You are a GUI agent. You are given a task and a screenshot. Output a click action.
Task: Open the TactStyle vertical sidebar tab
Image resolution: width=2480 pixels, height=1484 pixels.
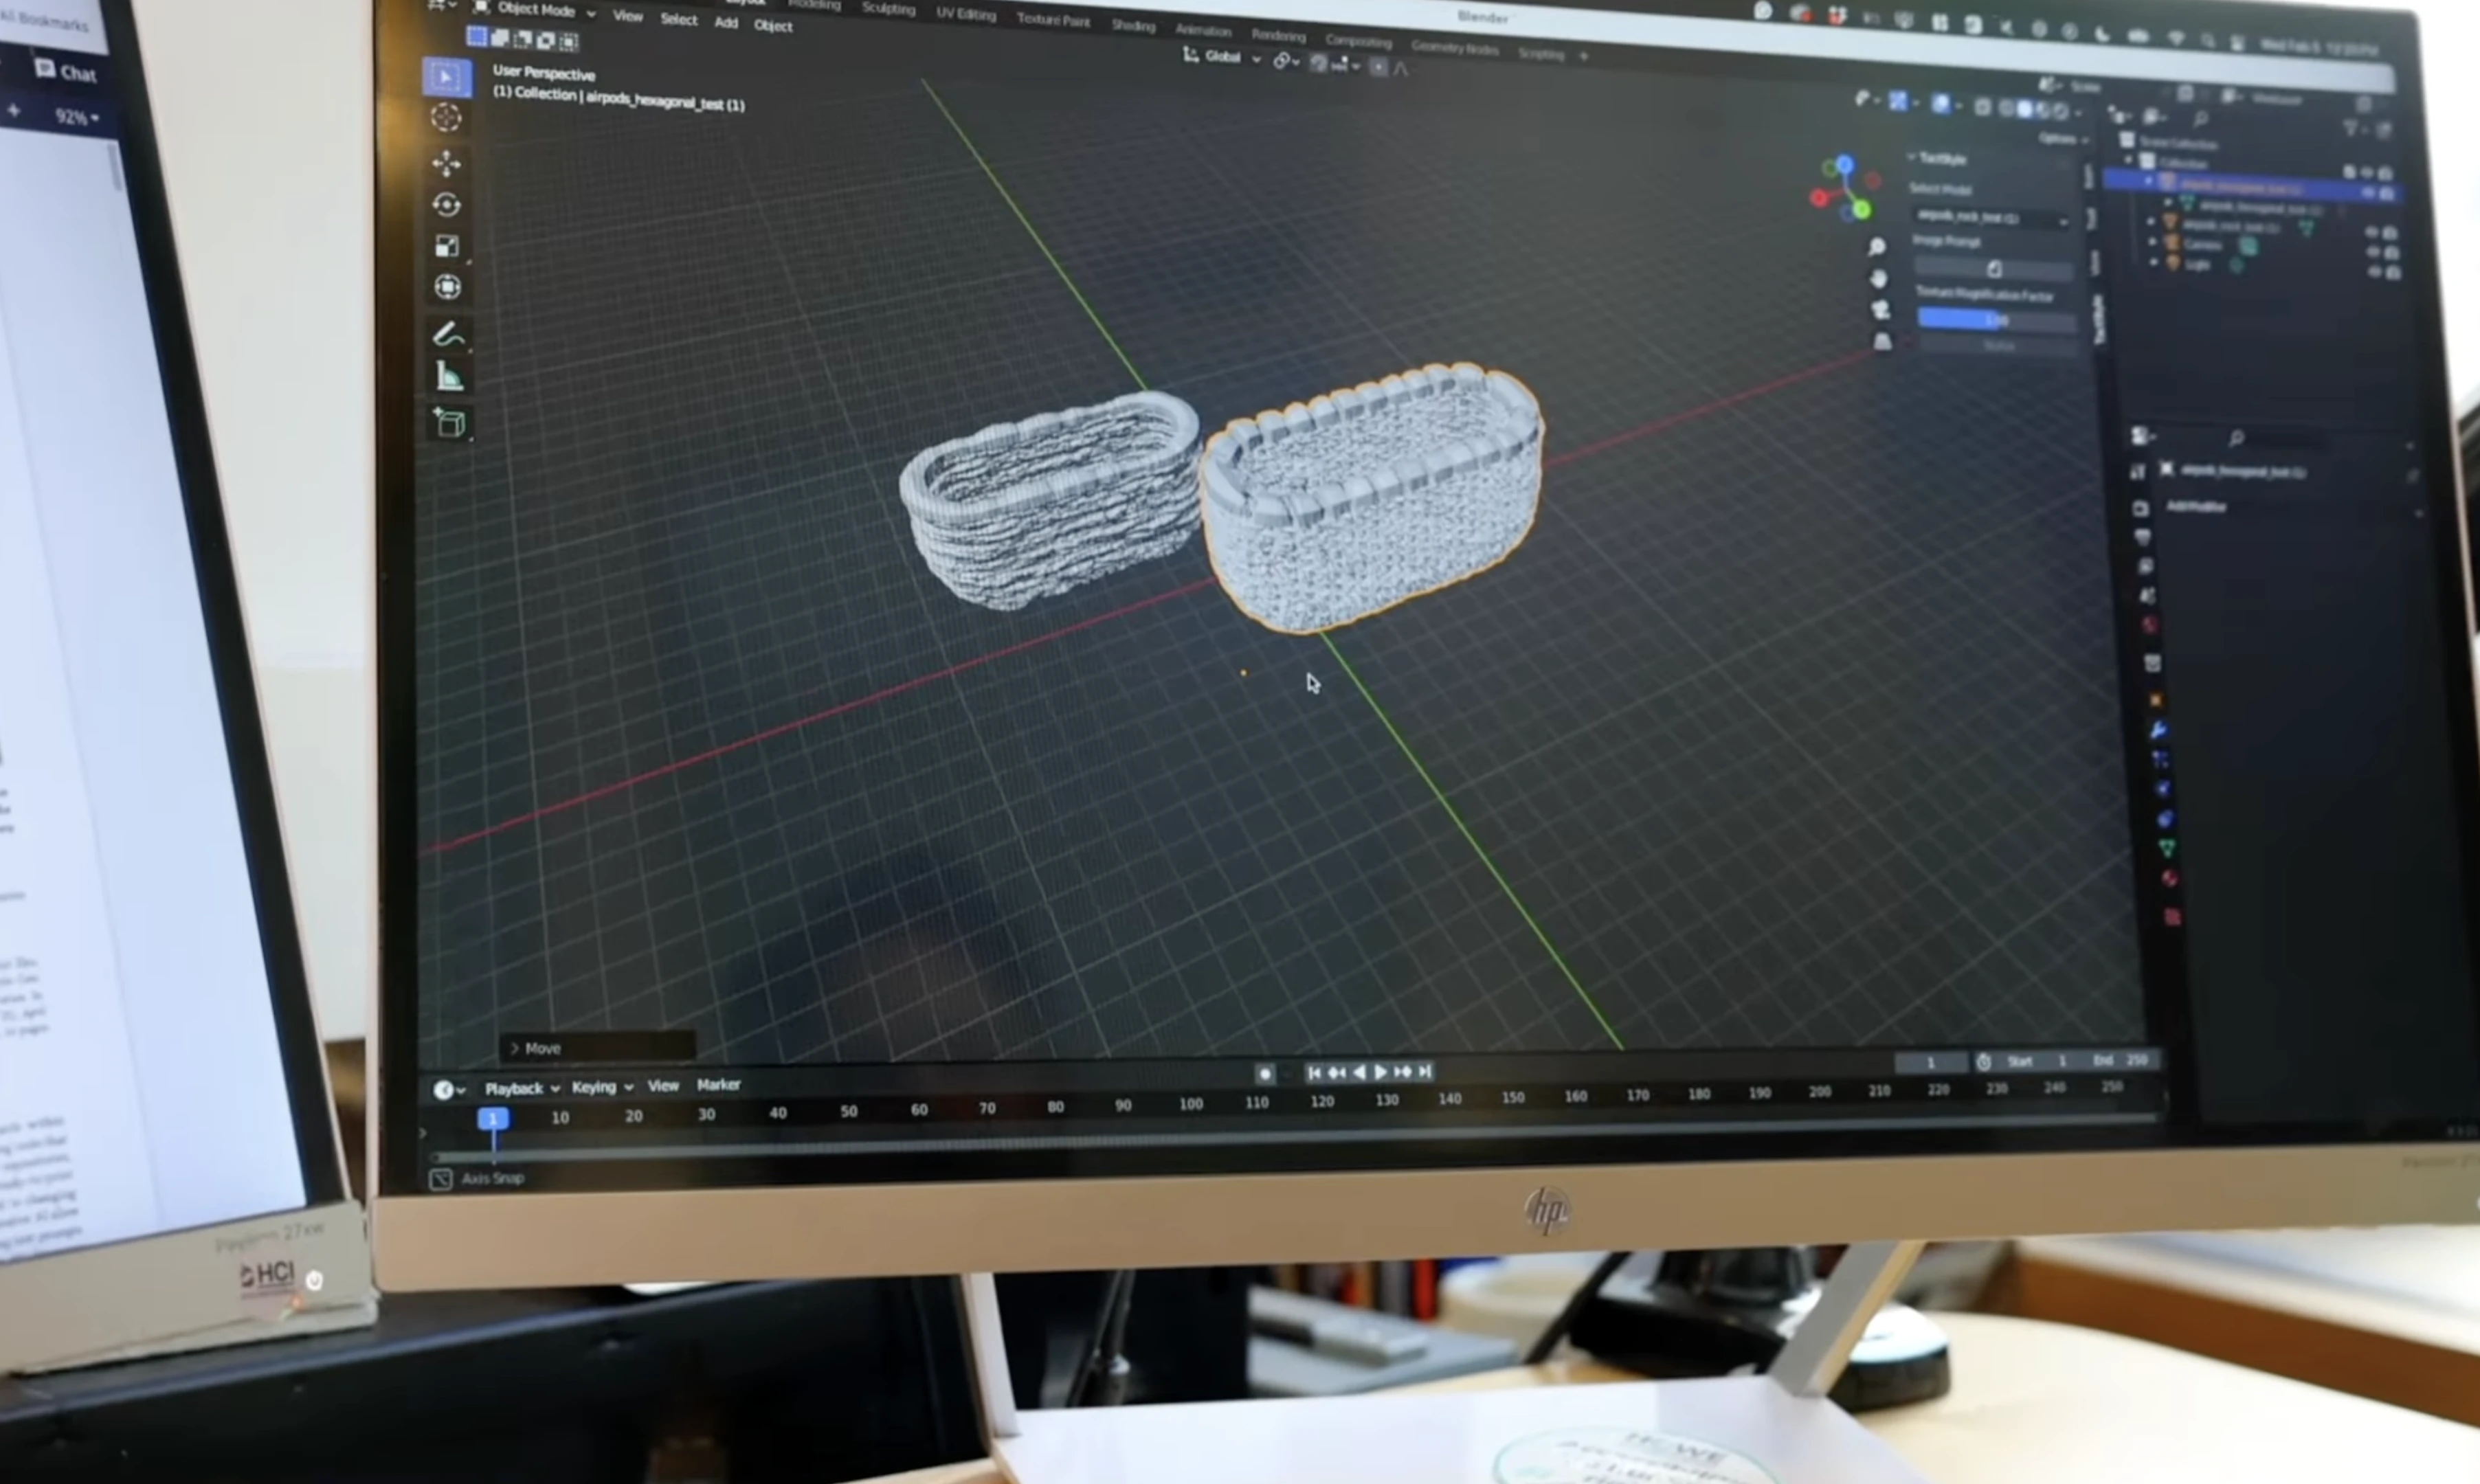point(2100,320)
